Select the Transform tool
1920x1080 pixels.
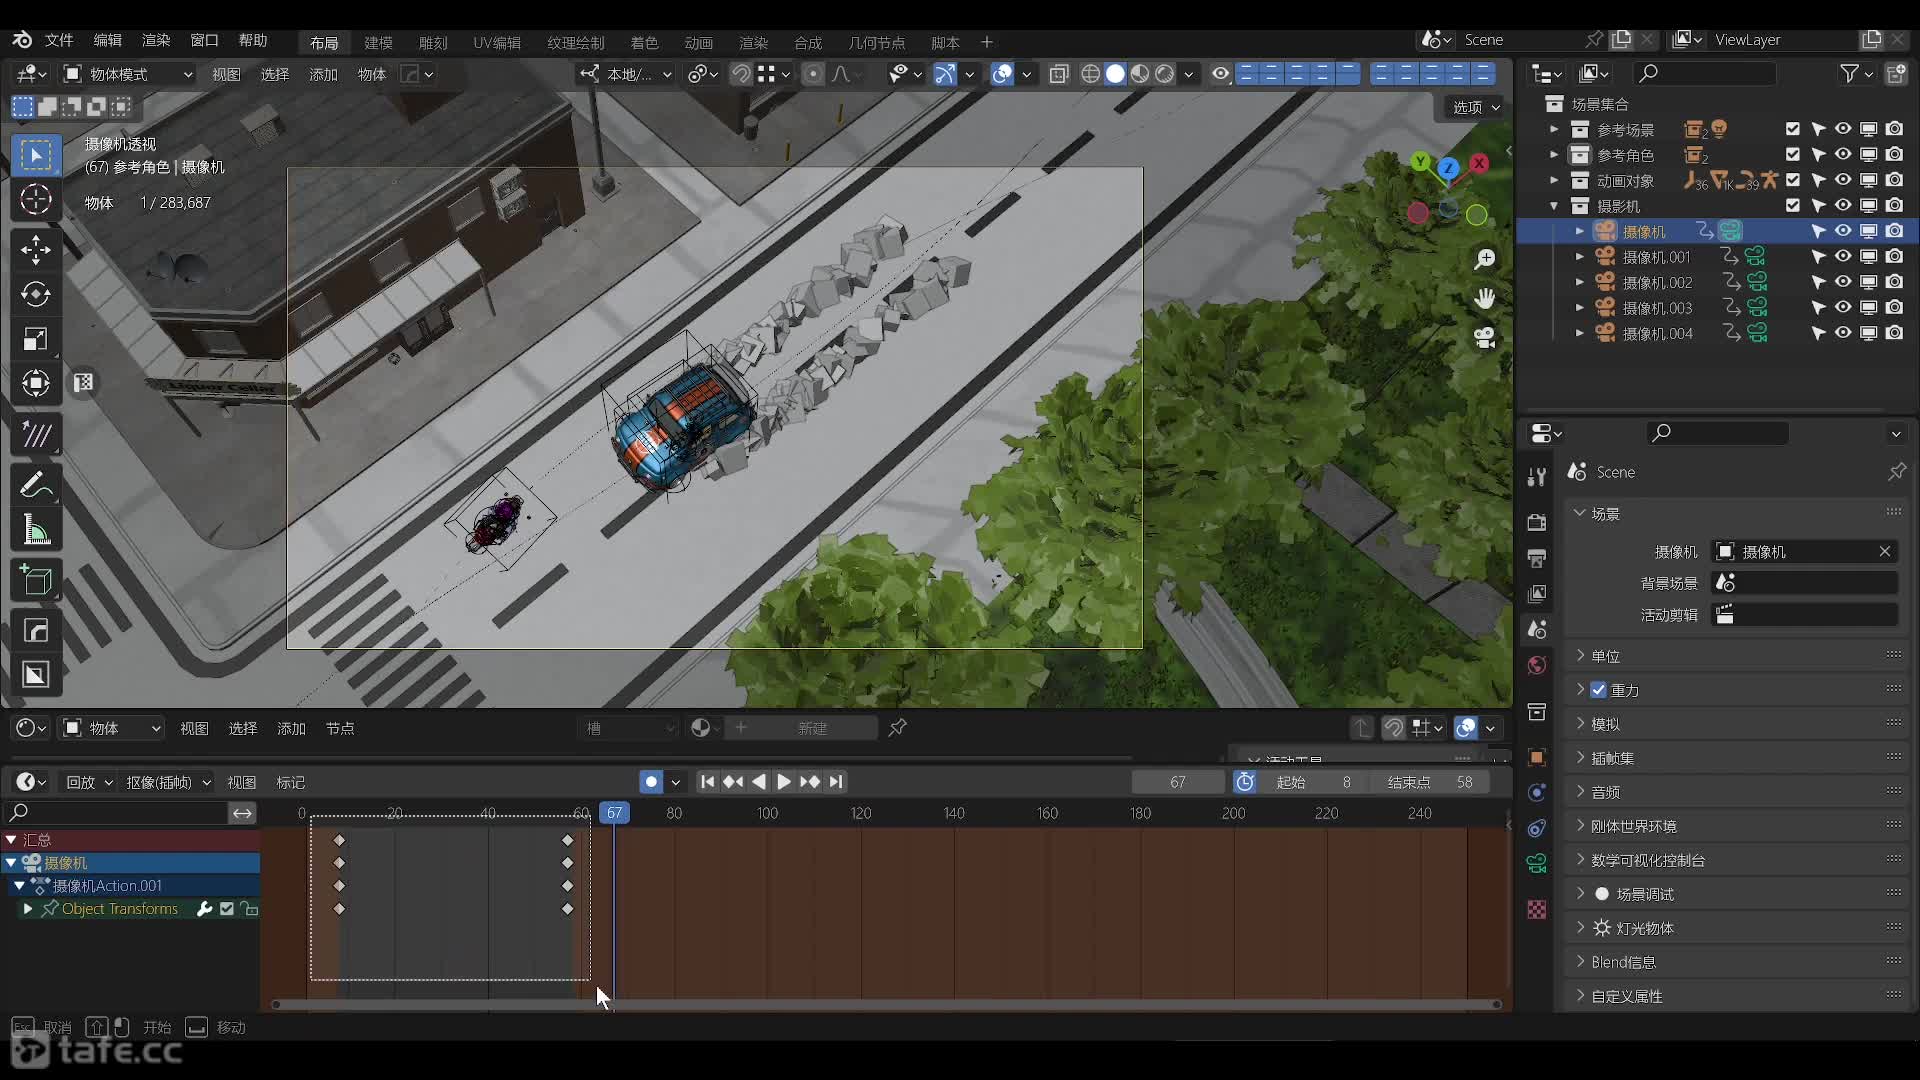coord(36,384)
